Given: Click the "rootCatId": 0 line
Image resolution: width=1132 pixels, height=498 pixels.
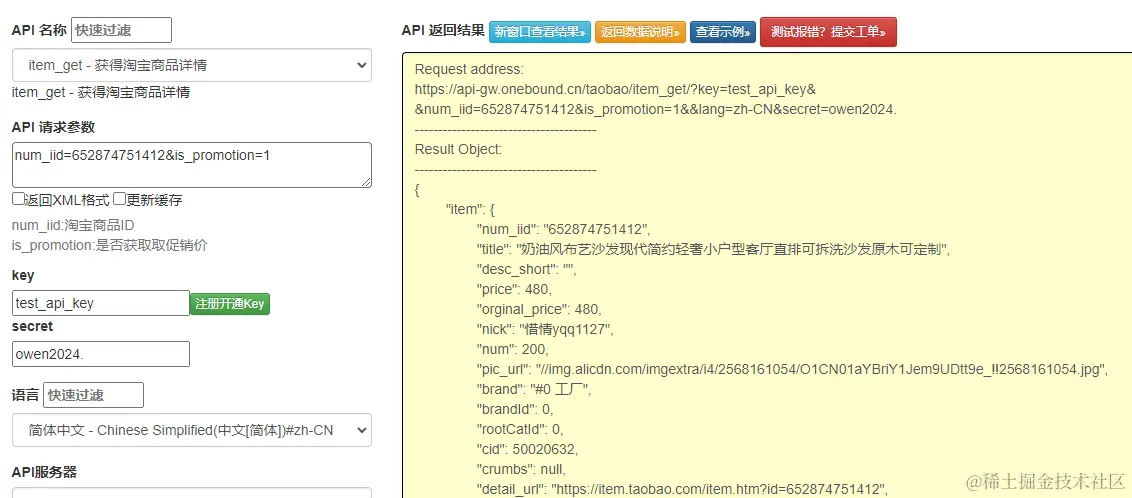Looking at the screenshot, I should [x=519, y=429].
